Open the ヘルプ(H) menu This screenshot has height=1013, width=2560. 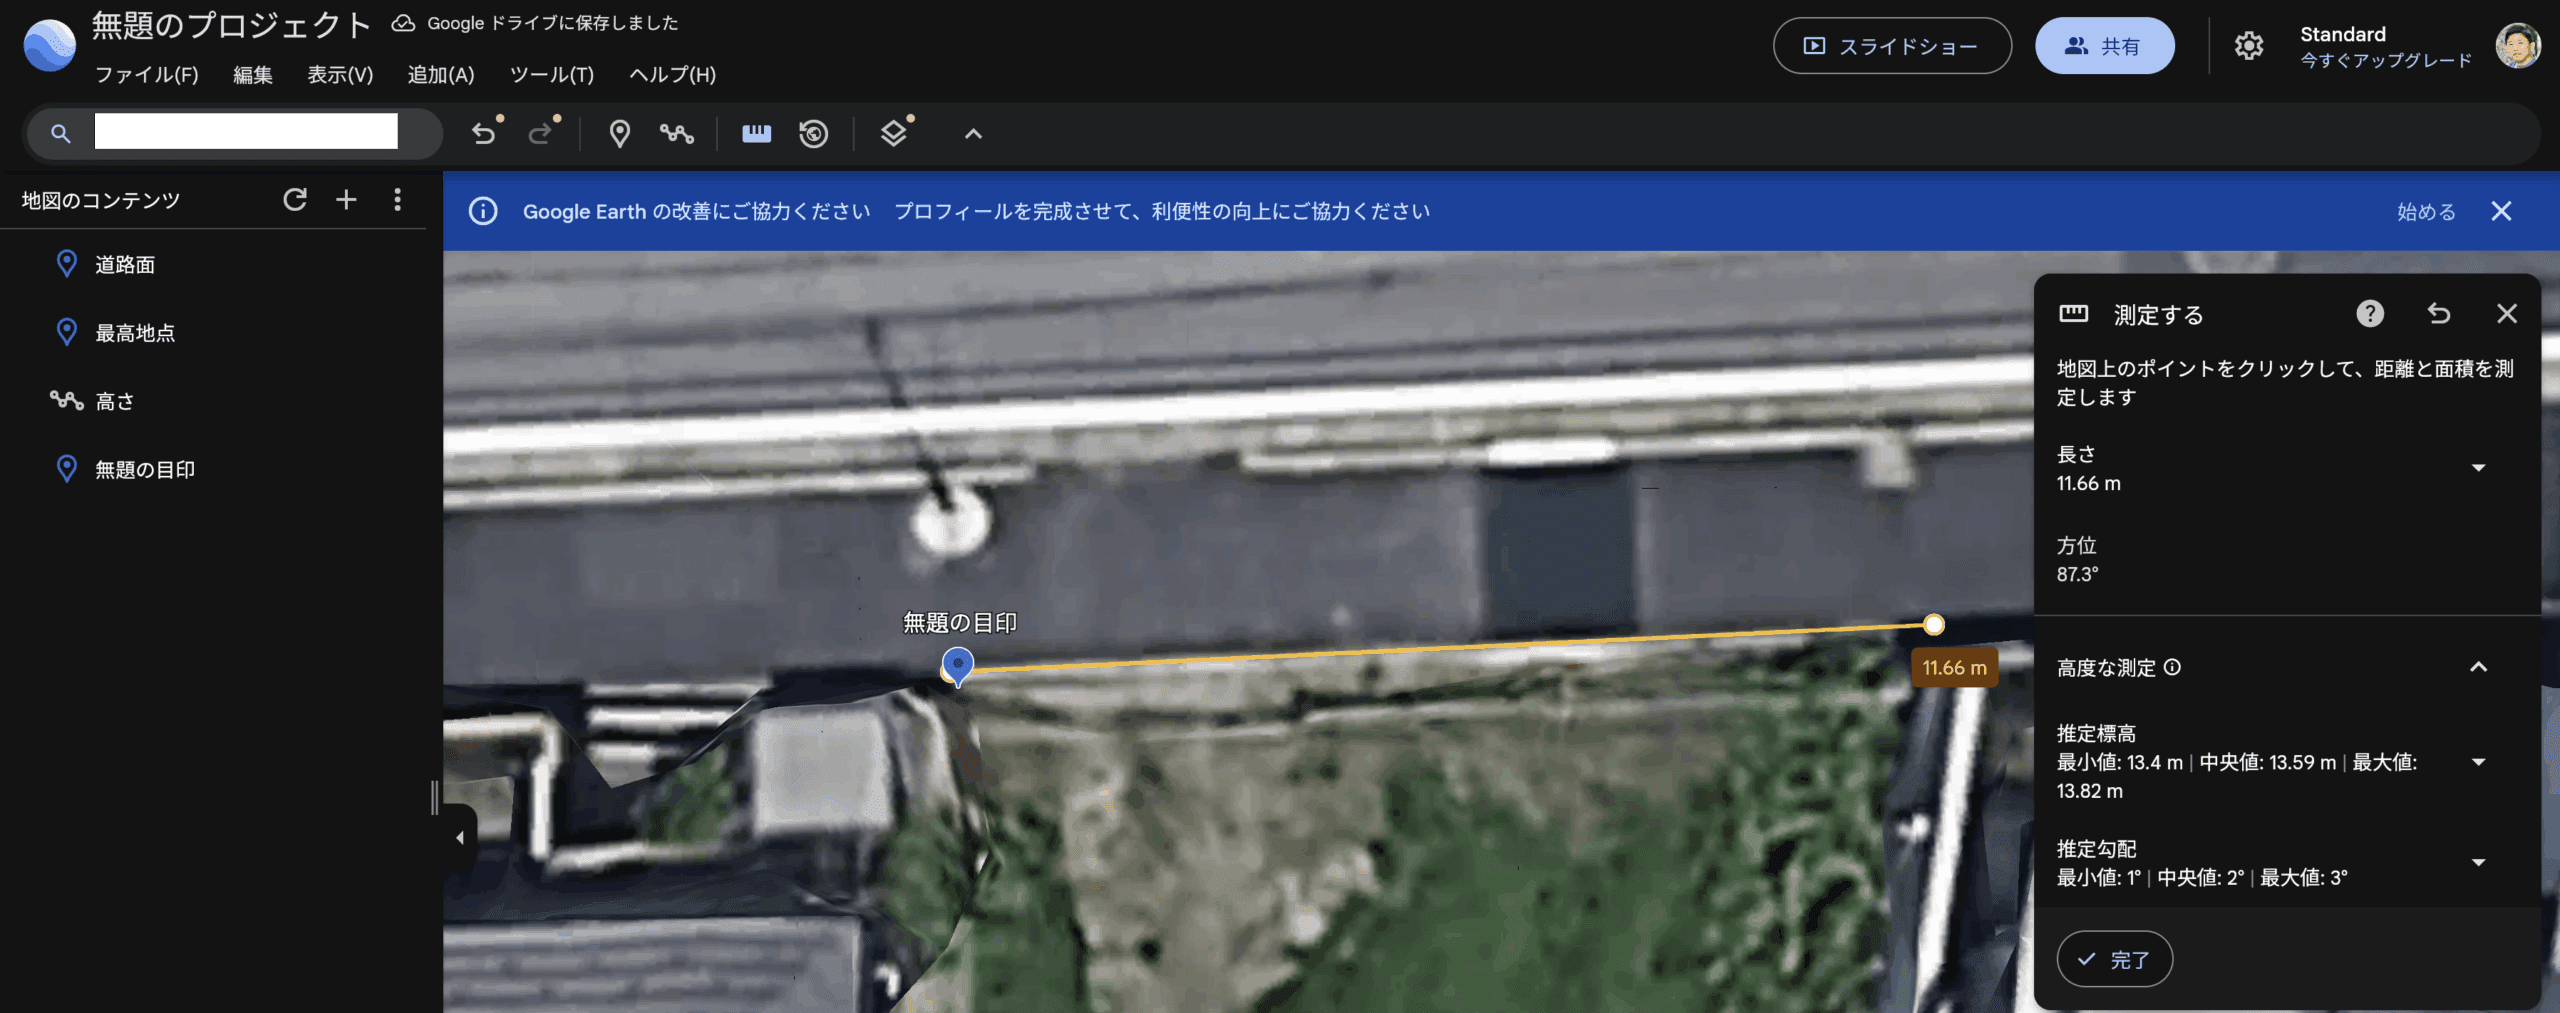point(673,75)
